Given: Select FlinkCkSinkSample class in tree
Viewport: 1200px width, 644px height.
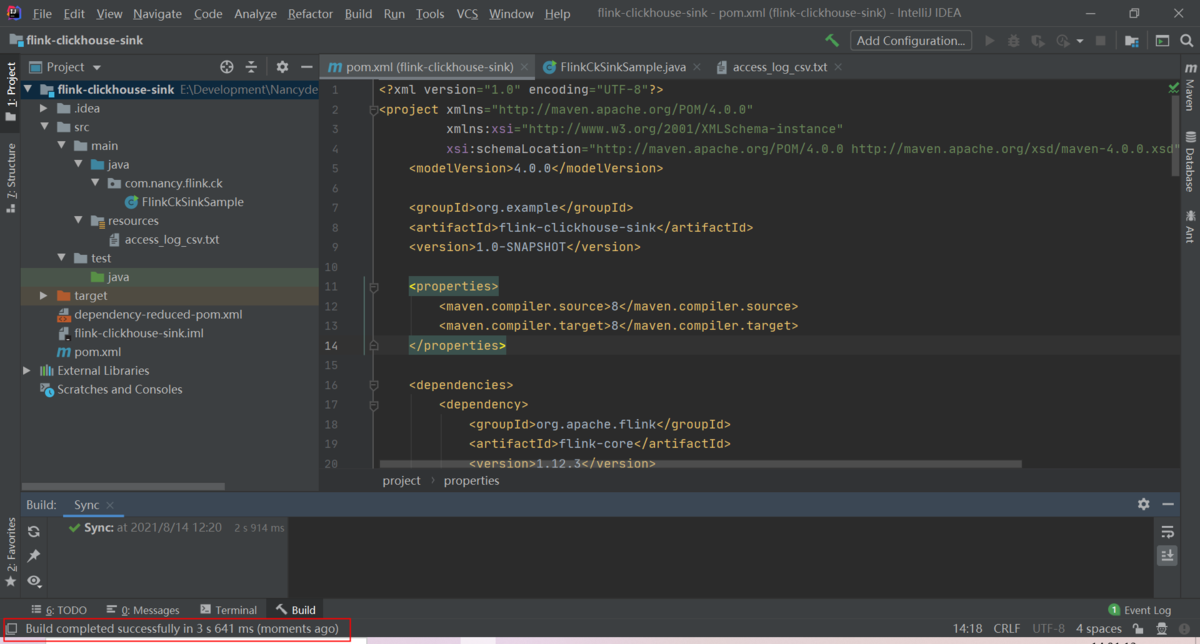Looking at the screenshot, I should click(x=184, y=202).
